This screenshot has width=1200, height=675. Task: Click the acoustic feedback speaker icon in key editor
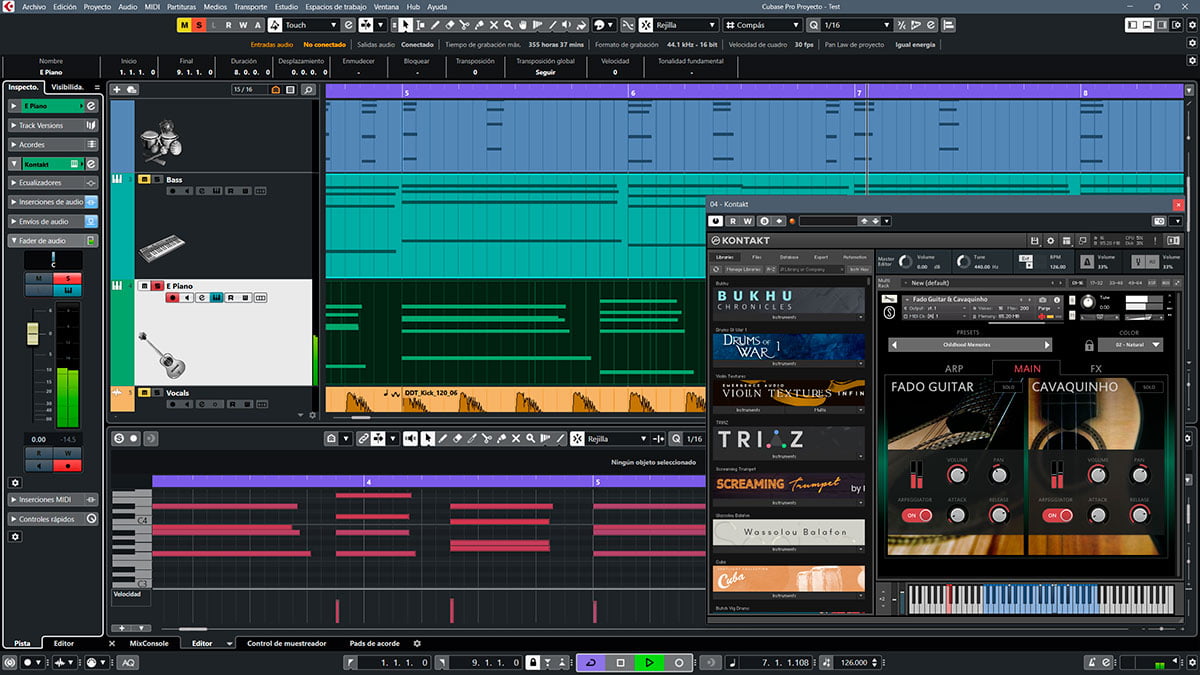pos(411,438)
